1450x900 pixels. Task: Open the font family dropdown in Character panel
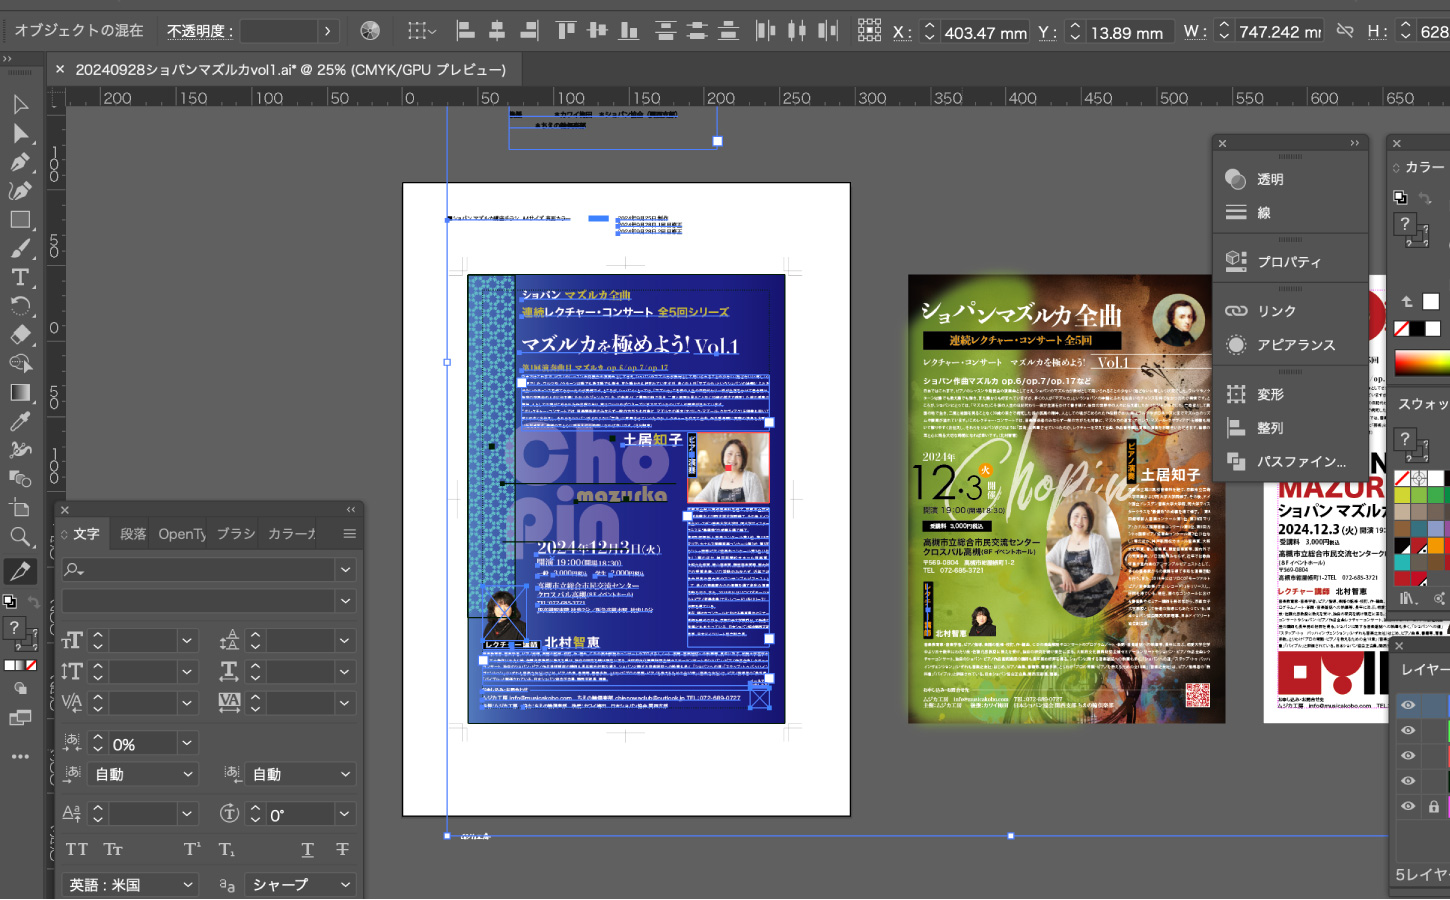207,569
